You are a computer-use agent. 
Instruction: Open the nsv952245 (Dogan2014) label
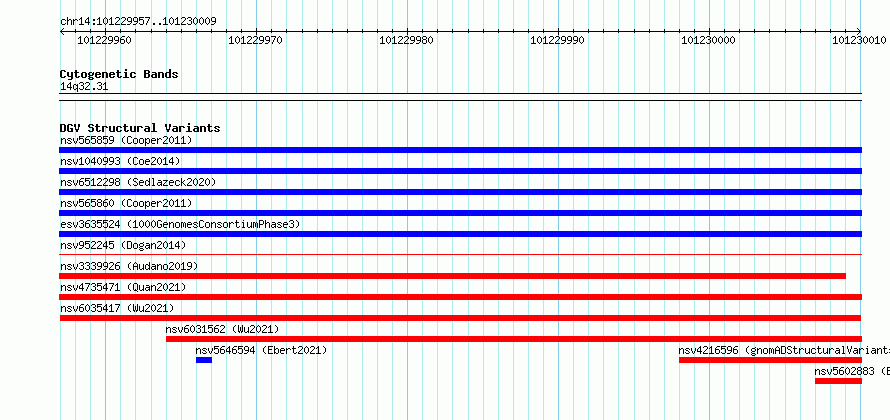(x=123, y=245)
